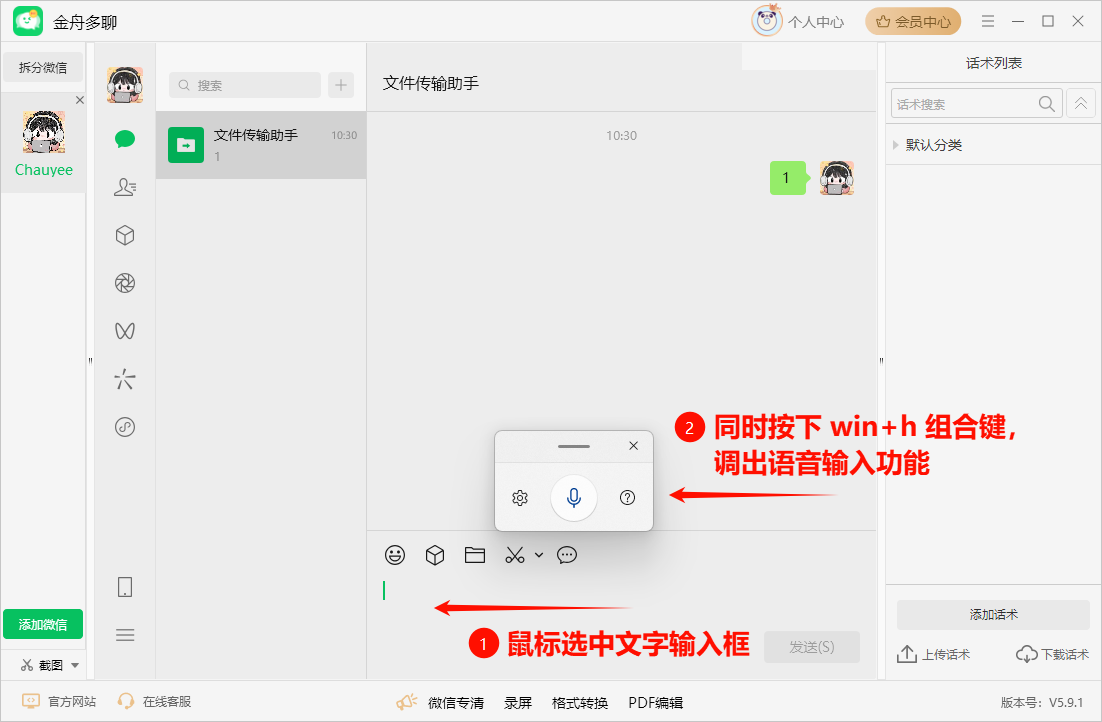Image resolution: width=1102 pixels, height=722 pixels.
Task: Click the 添加微信 button
Action: pos(43,624)
